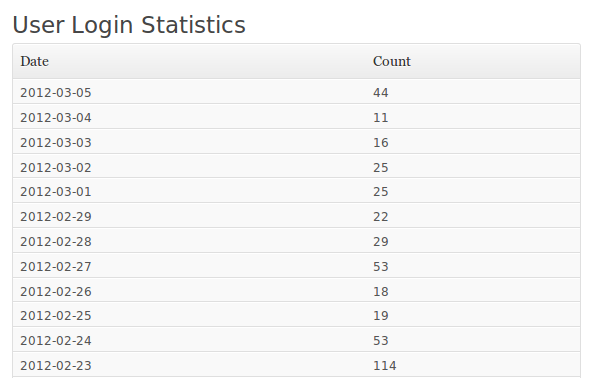Screen dimensions: 592x378
Task: Click the count 18 cell
Action: click(x=381, y=291)
